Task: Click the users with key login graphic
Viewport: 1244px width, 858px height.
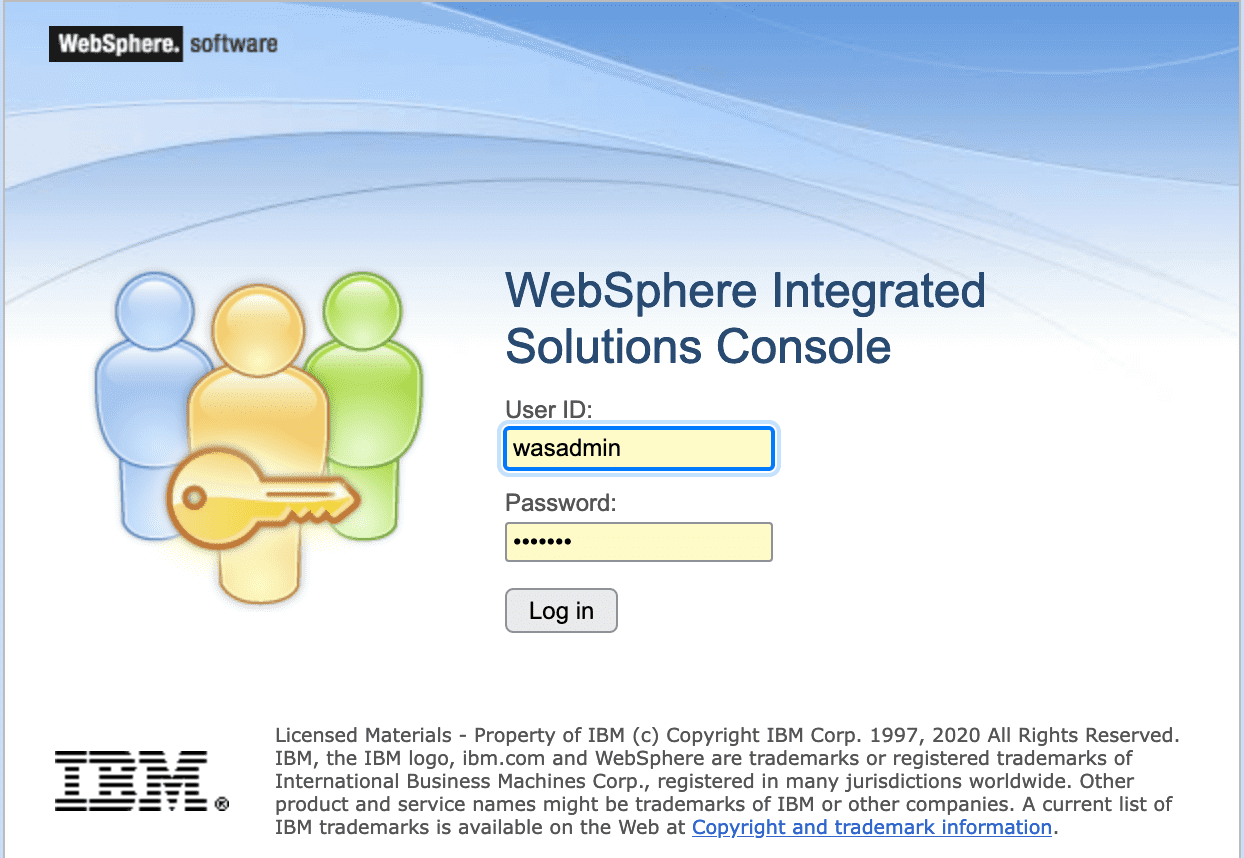Action: tap(258, 437)
